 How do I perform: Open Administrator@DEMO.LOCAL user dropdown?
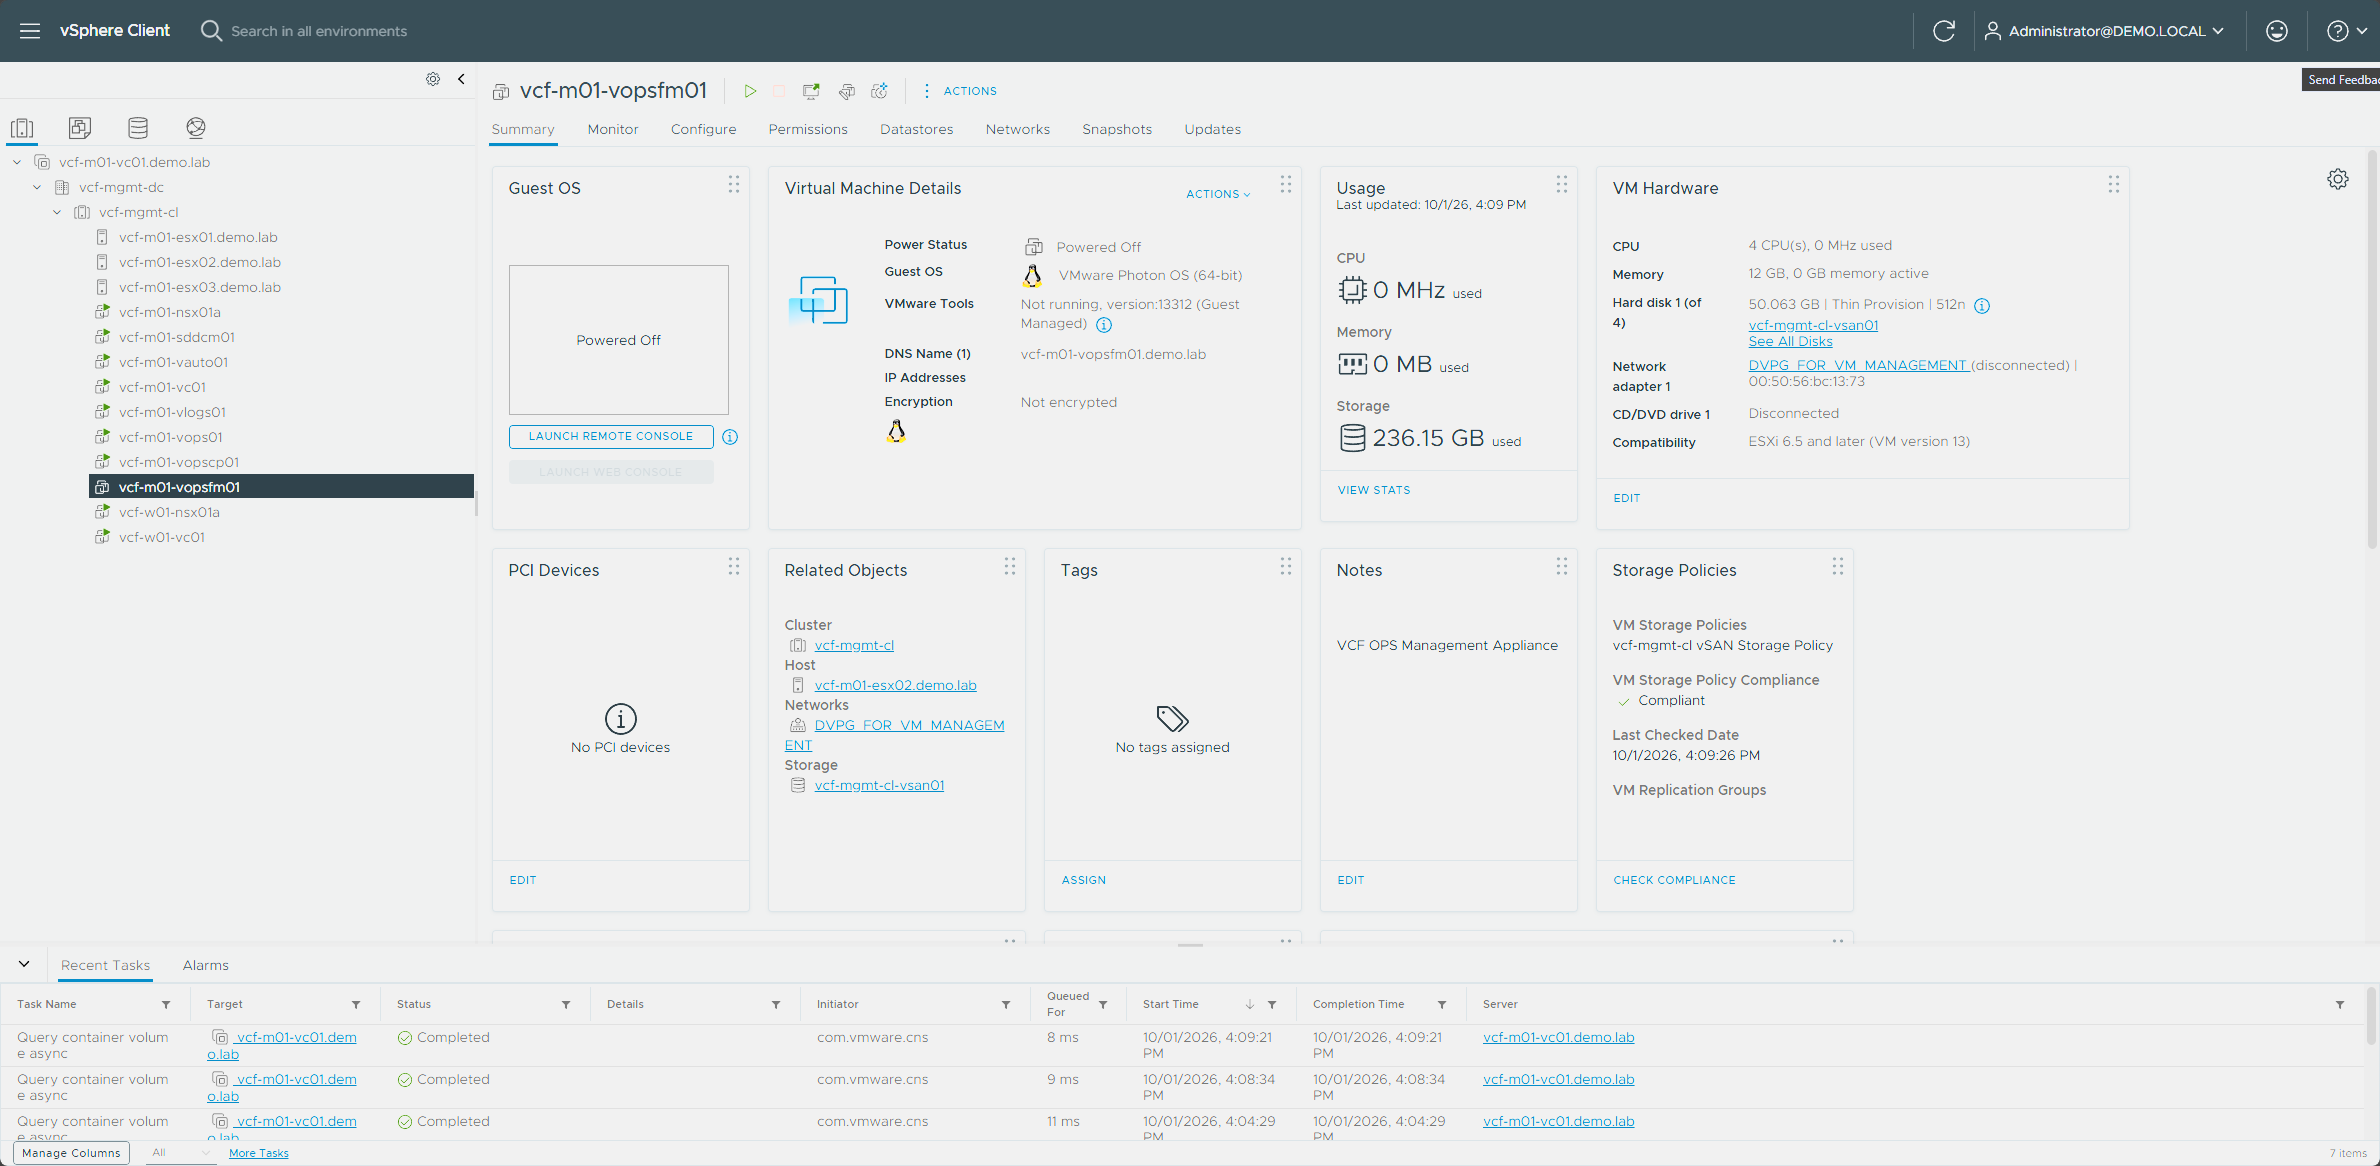[2104, 31]
